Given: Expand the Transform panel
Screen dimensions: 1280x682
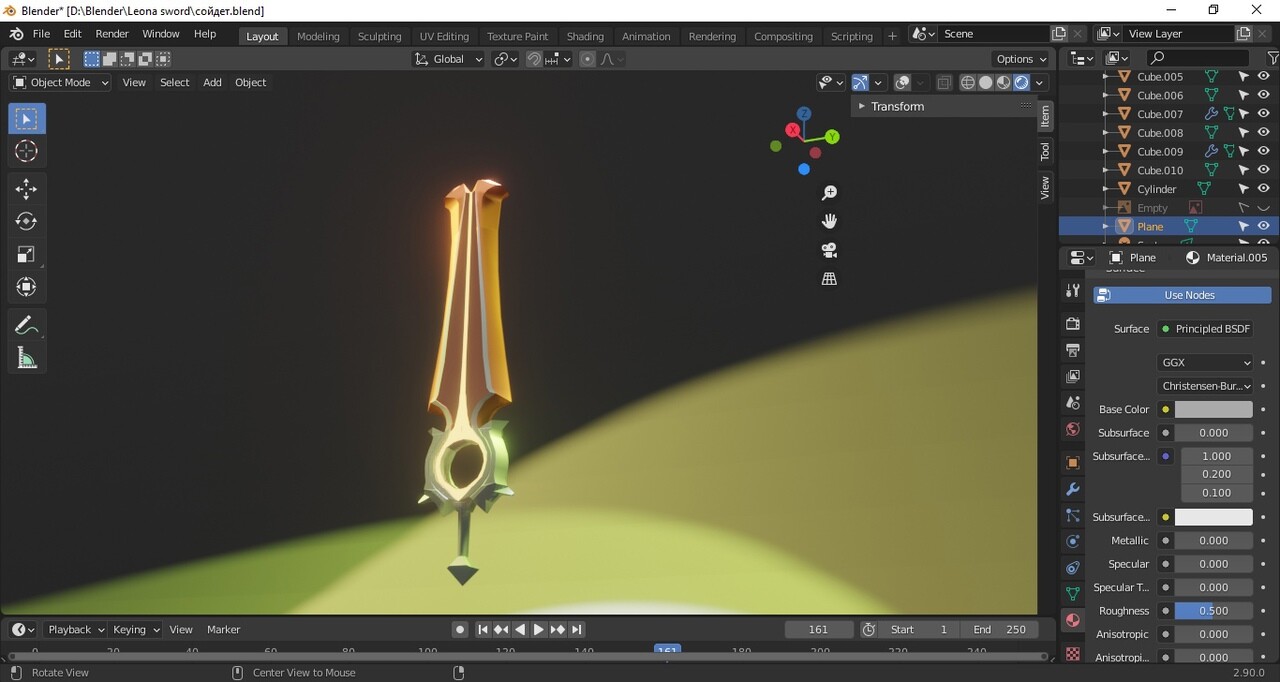Looking at the screenshot, I should click(x=897, y=106).
